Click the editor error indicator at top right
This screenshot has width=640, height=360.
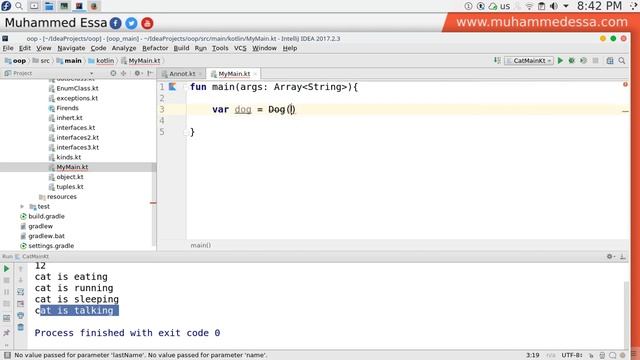[x=625, y=84]
